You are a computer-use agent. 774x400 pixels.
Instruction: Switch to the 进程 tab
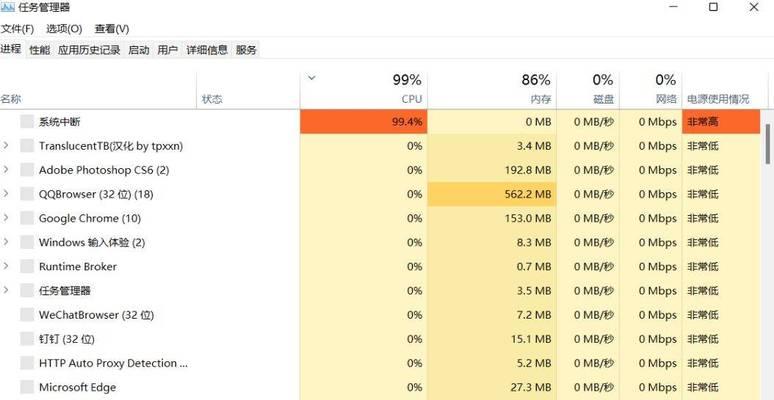(x=11, y=49)
